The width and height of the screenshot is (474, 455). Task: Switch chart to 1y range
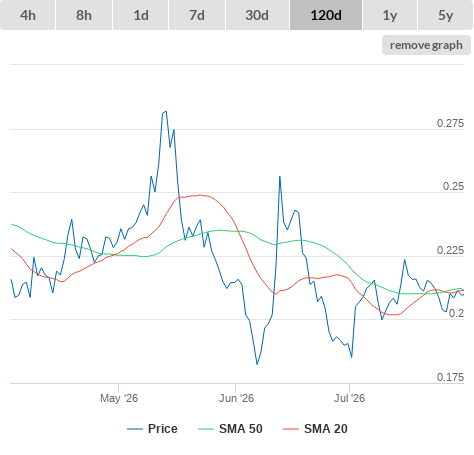pos(390,15)
